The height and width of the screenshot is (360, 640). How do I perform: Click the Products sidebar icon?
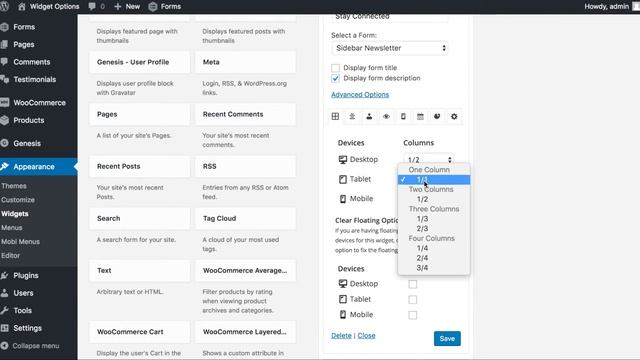[4, 120]
